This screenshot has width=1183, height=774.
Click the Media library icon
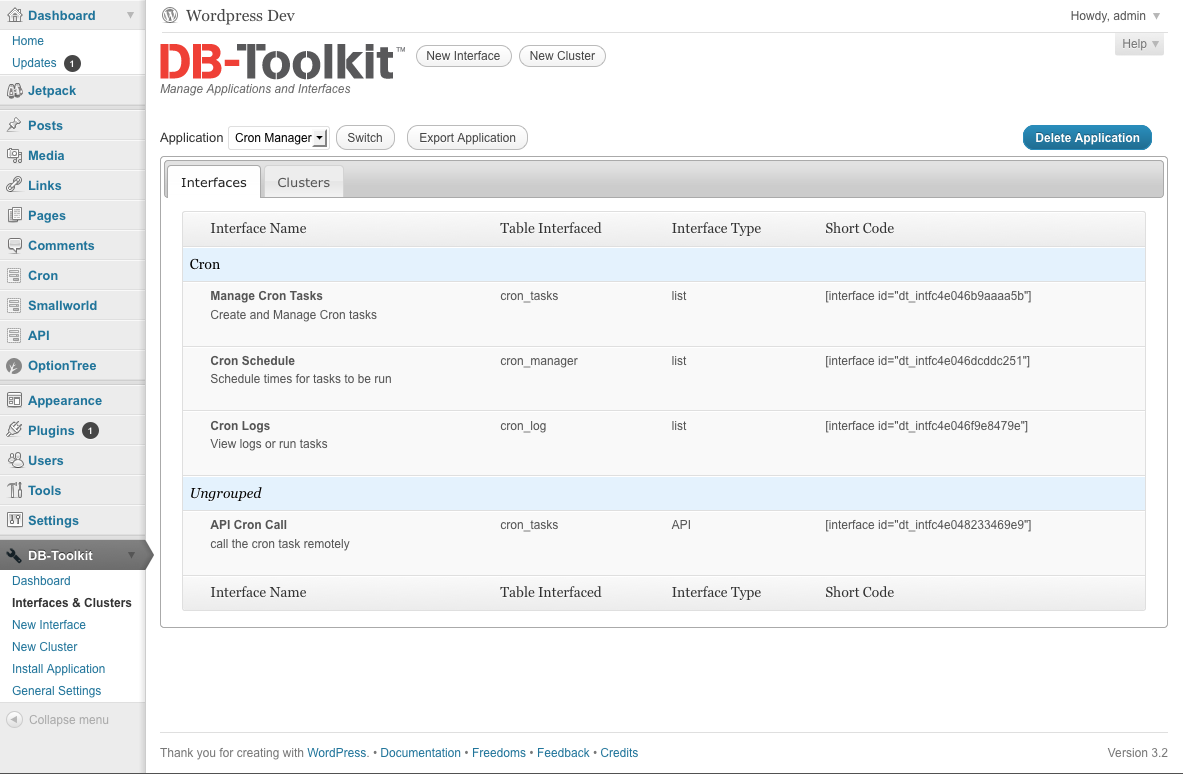coord(14,155)
